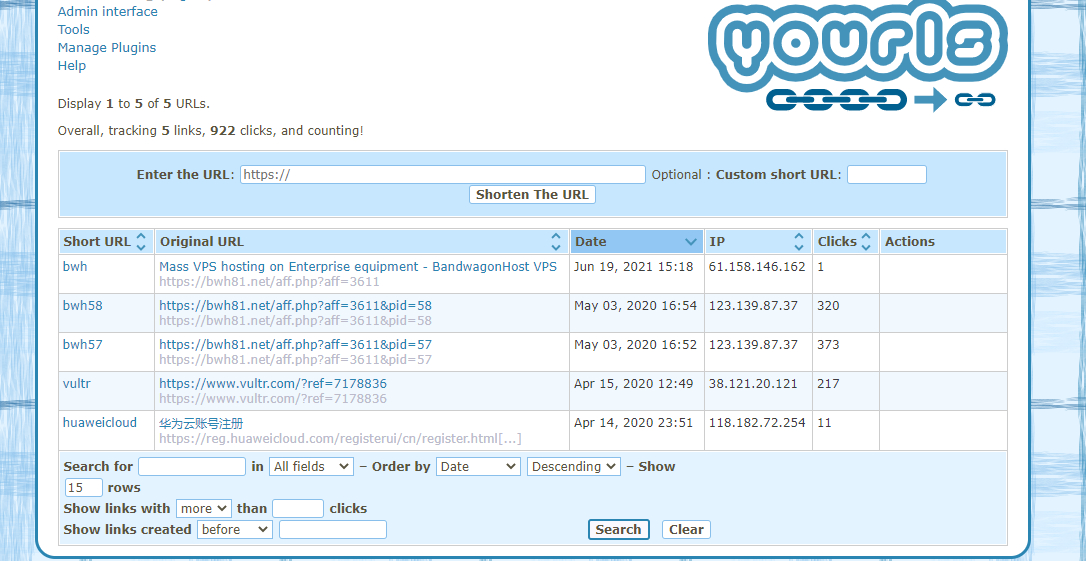1086x561 pixels.
Task: Click the Actions column header
Action: (943, 242)
